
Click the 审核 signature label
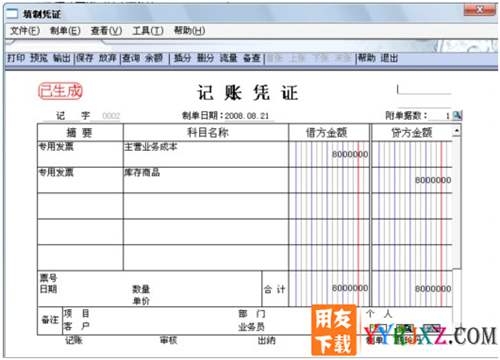coord(168,340)
